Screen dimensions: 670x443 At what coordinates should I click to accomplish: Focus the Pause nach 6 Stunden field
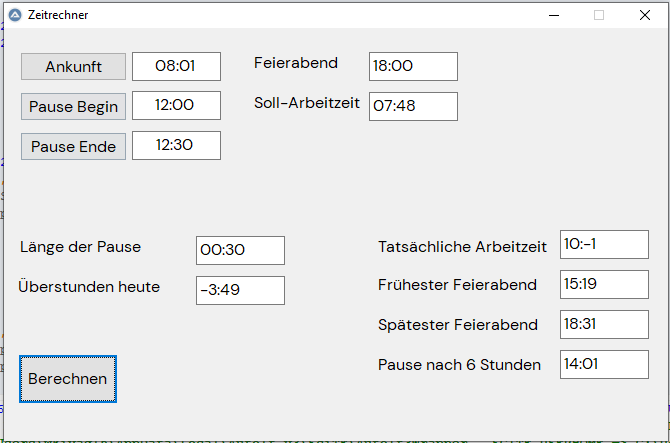click(x=604, y=364)
